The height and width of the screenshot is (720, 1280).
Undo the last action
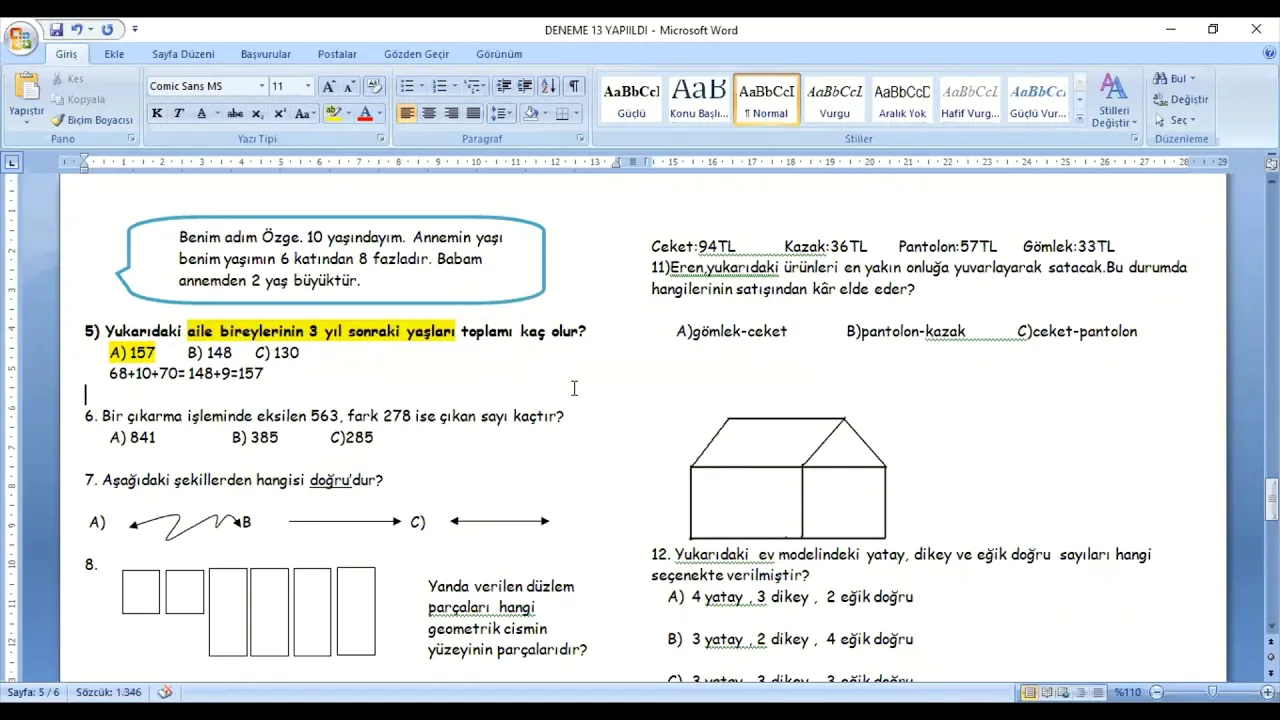click(x=77, y=30)
